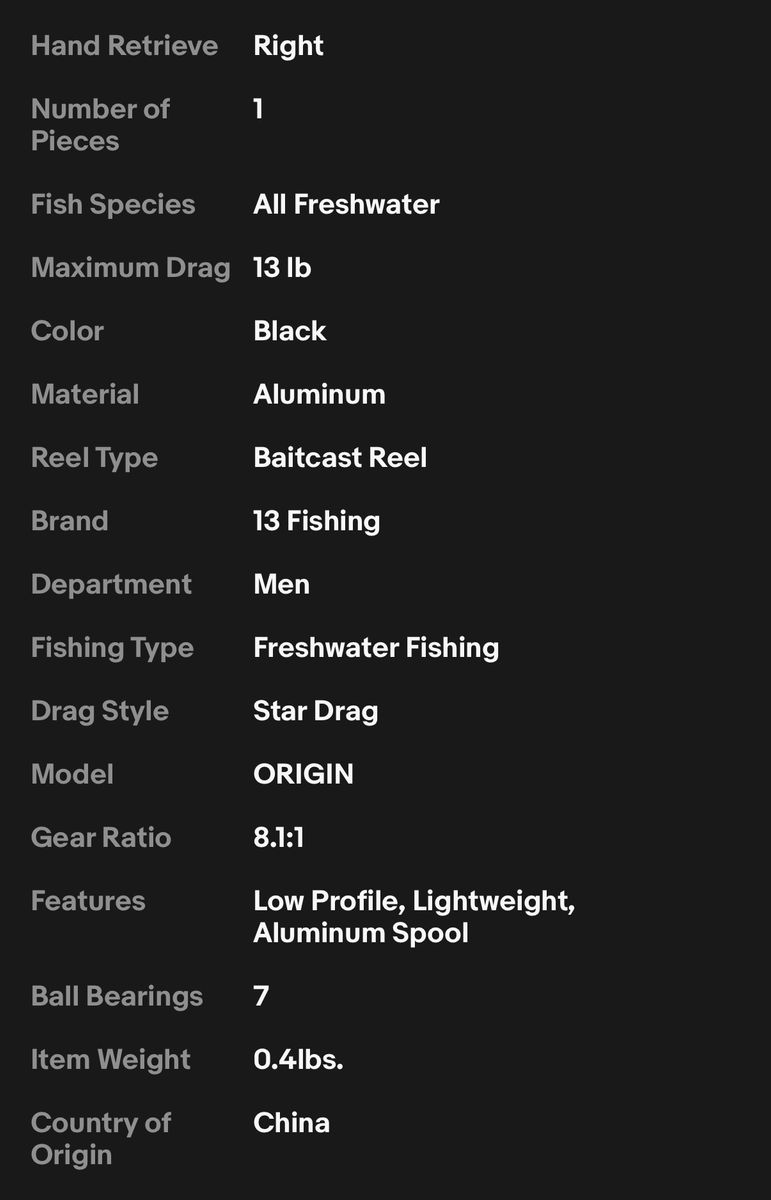Select the 'China' country value
The width and height of the screenshot is (771, 1200).
[291, 1122]
